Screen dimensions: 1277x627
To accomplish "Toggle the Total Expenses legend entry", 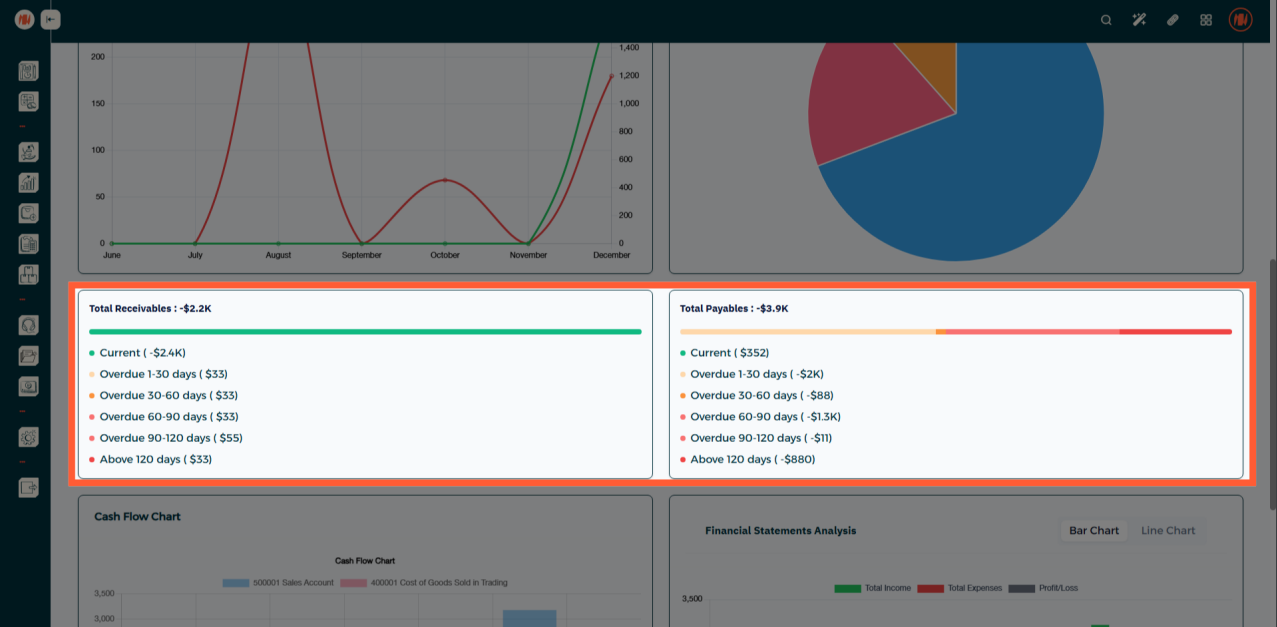I will point(959,588).
